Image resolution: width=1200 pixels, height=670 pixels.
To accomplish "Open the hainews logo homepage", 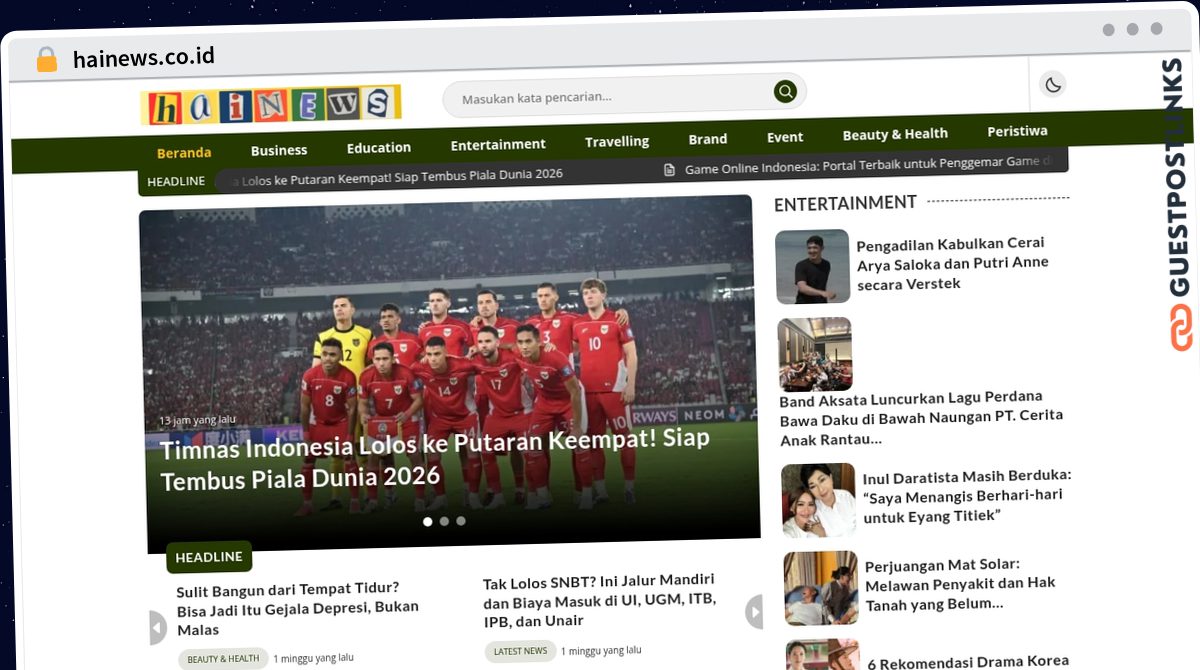I will (271, 104).
